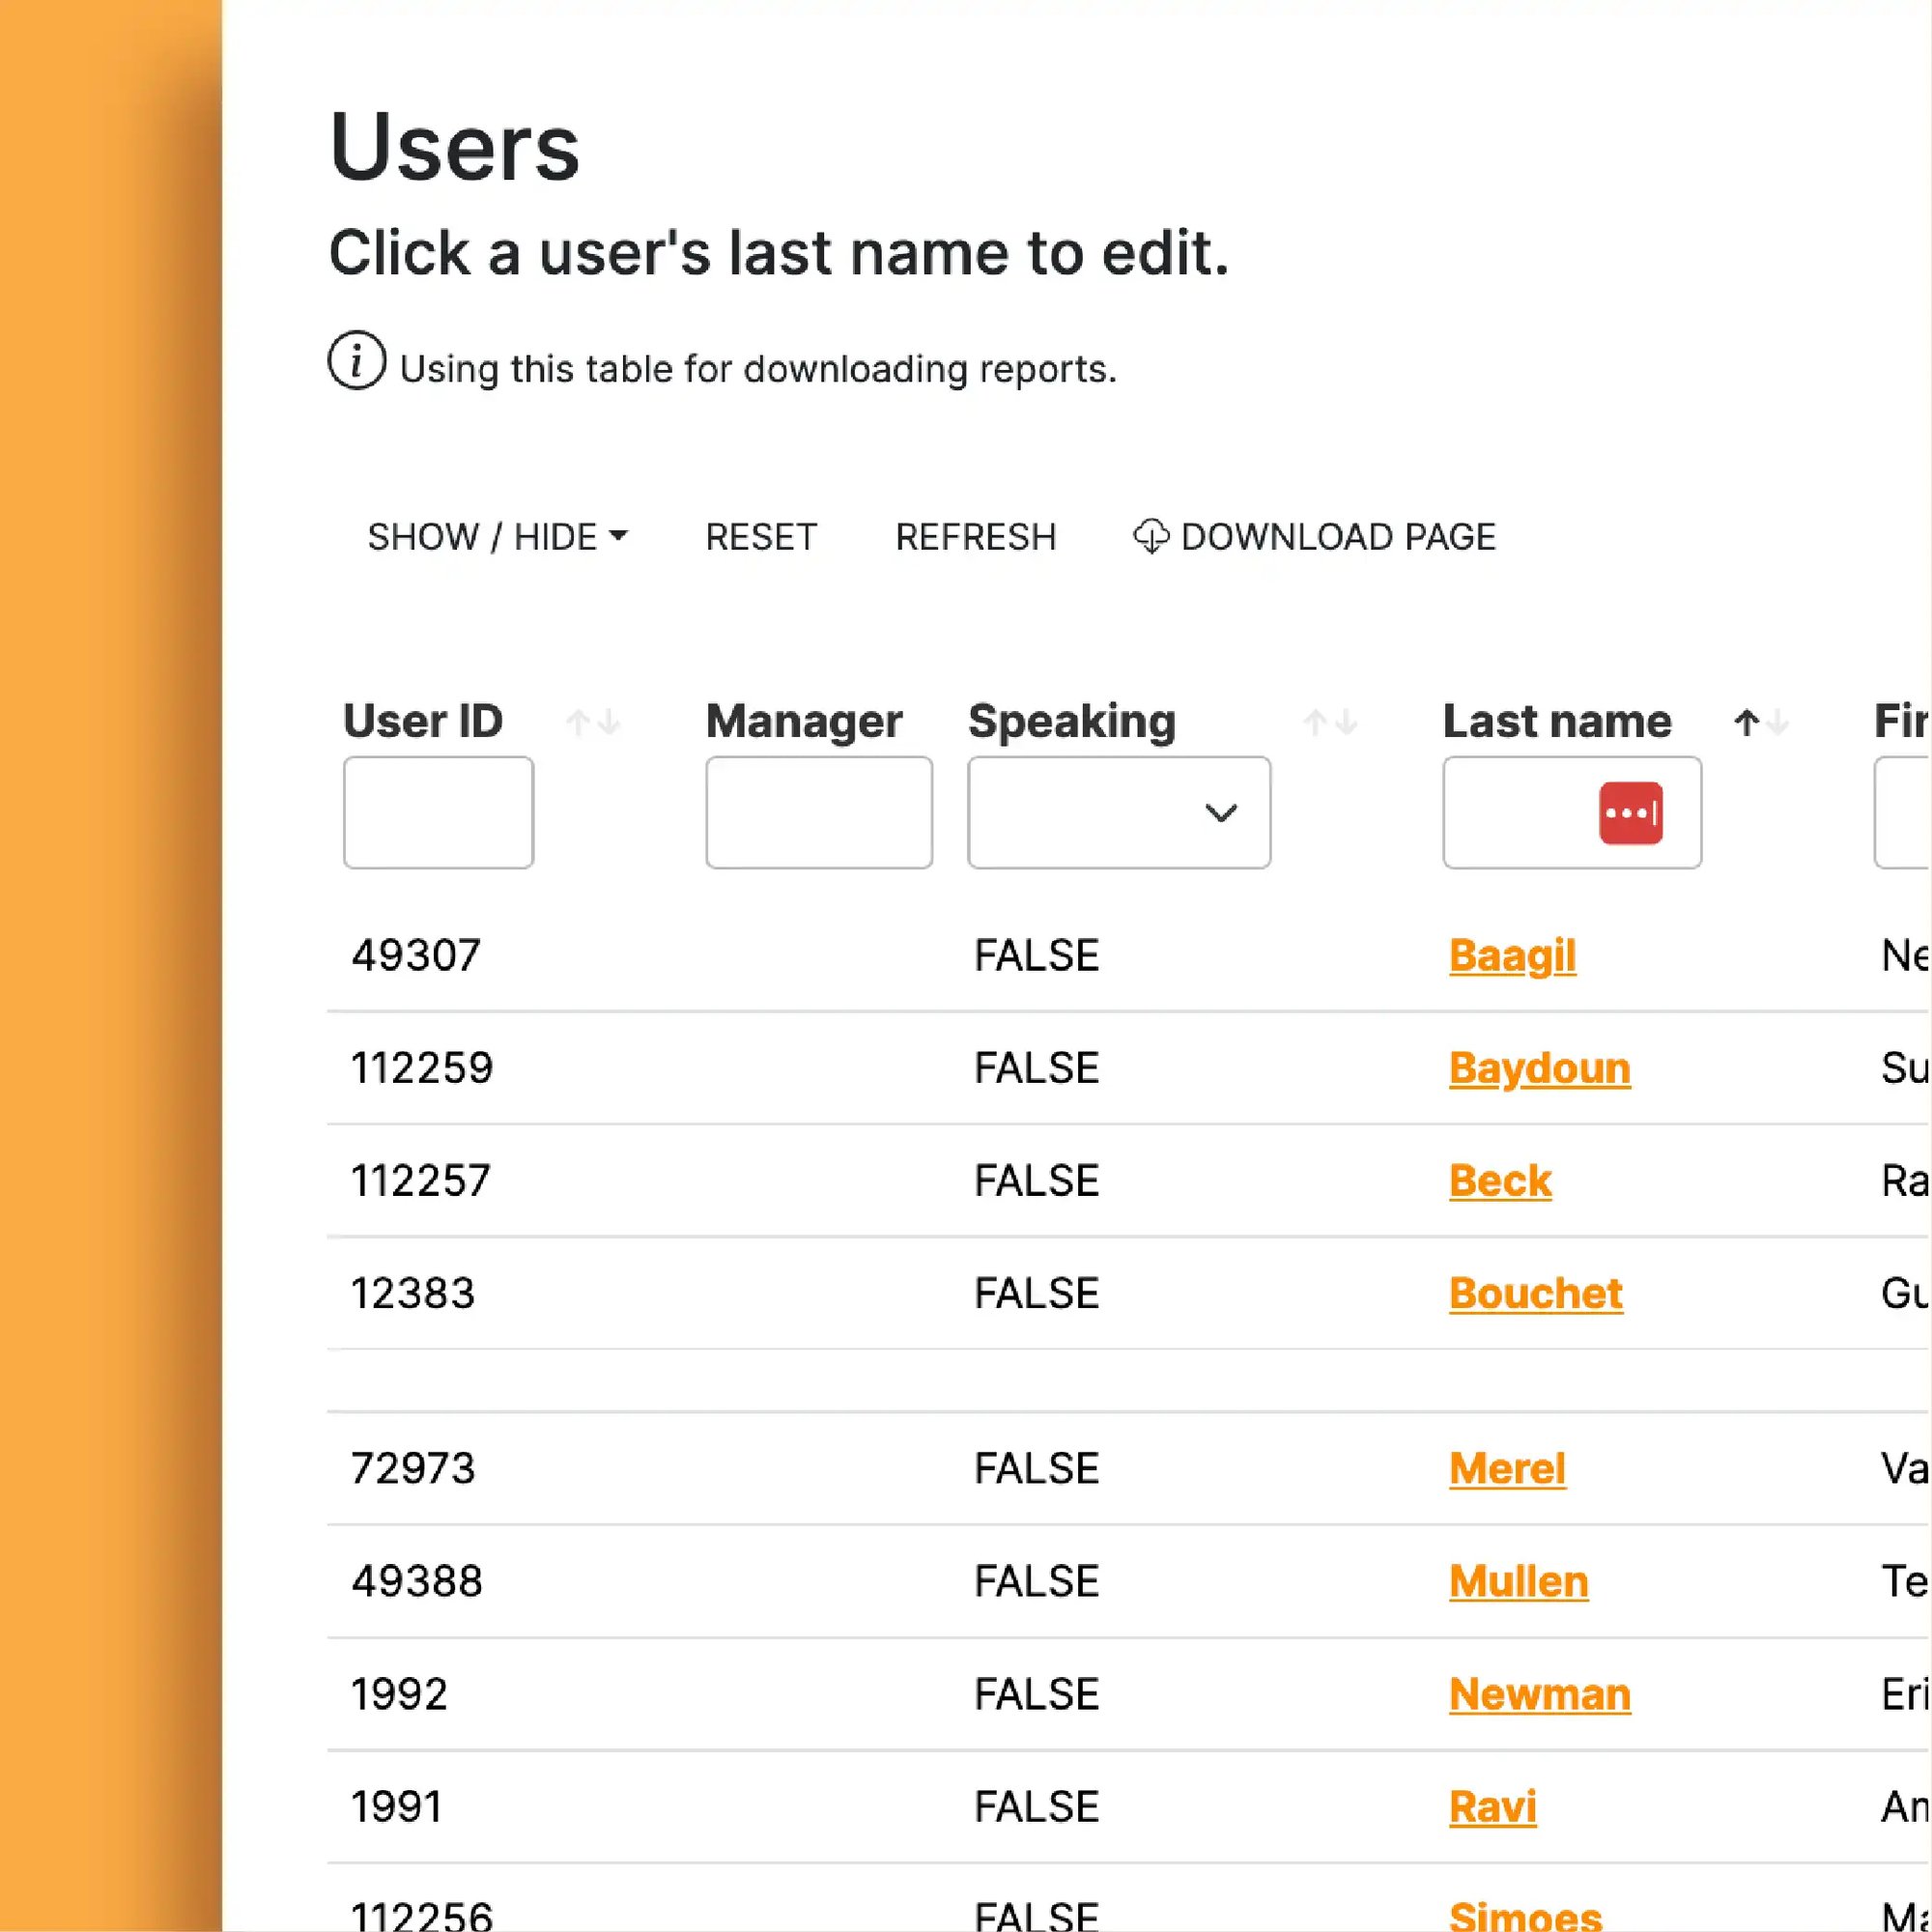
Task: Click the User ID filter field
Action: pyautogui.click(x=438, y=812)
